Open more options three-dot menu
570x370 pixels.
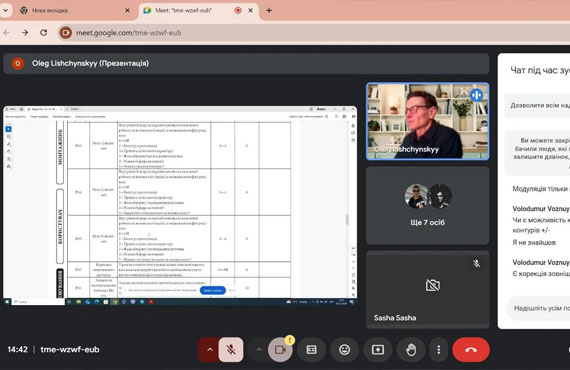(439, 350)
